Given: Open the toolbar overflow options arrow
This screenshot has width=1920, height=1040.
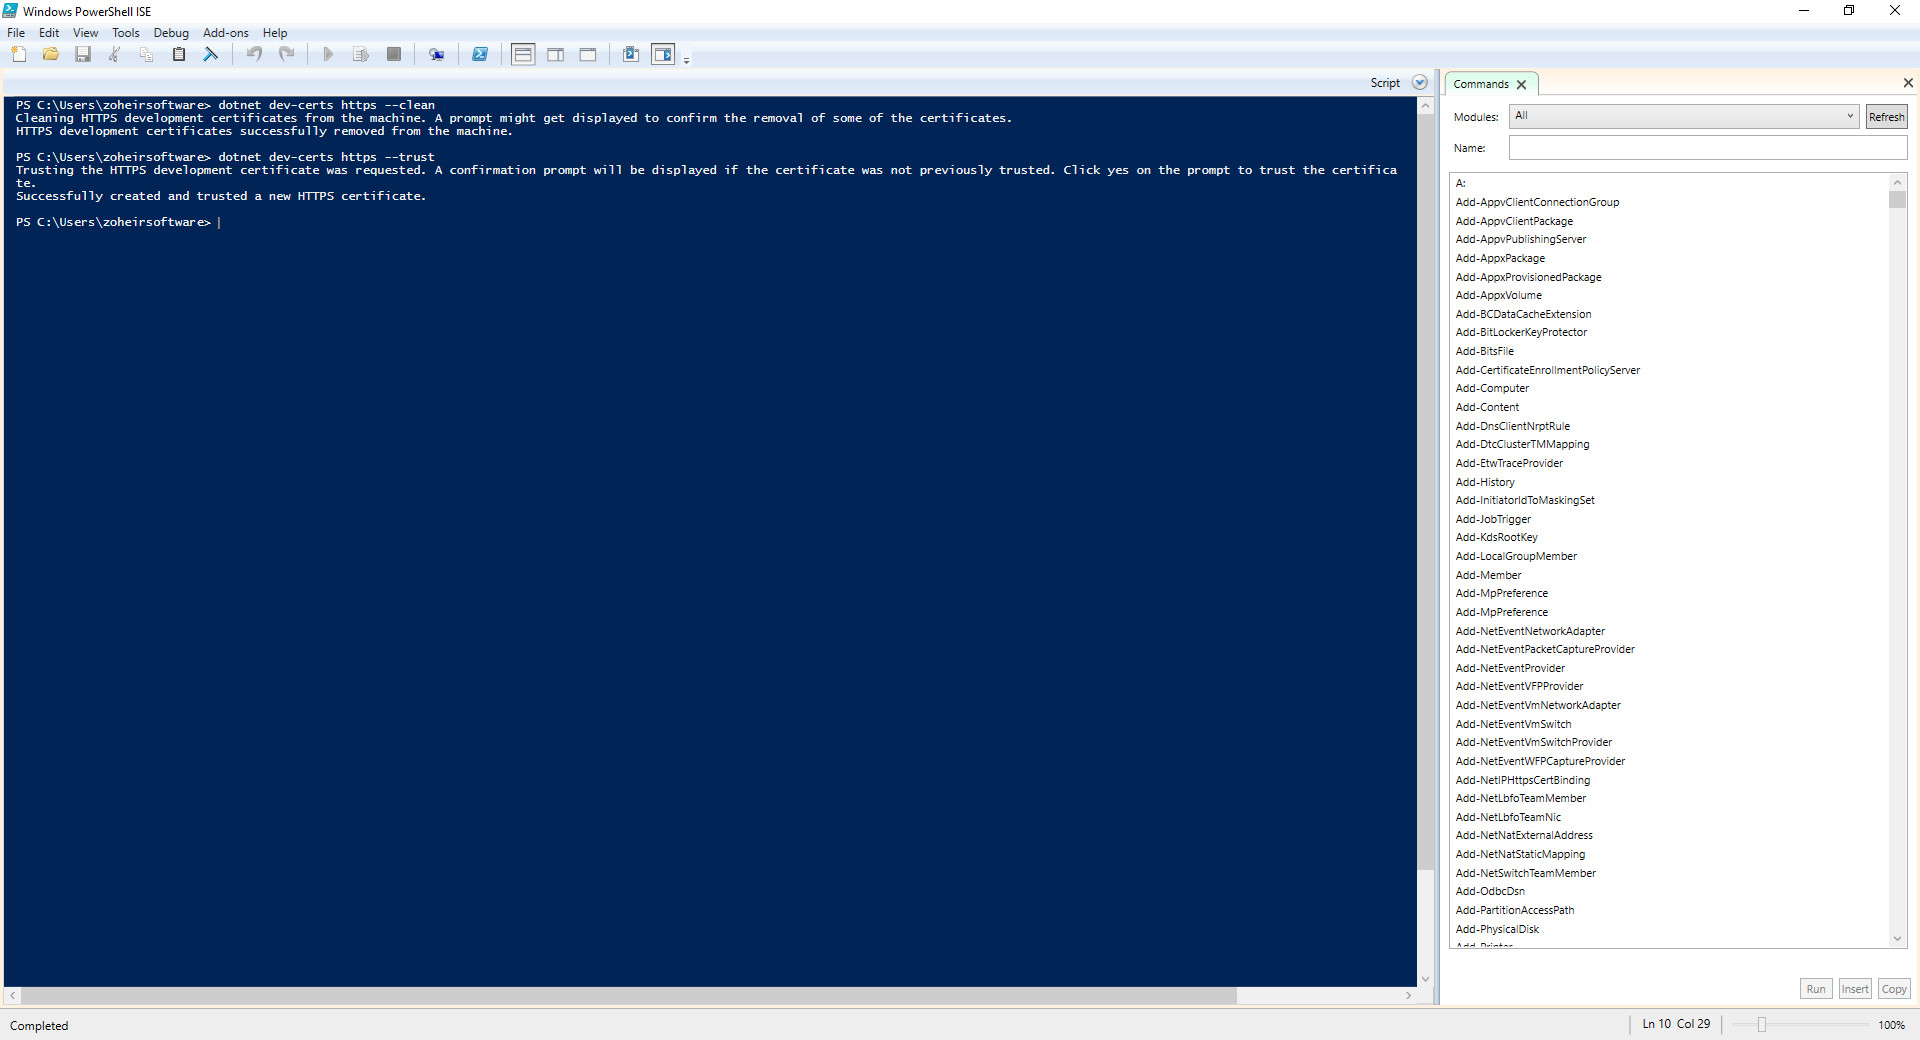Looking at the screenshot, I should [687, 61].
